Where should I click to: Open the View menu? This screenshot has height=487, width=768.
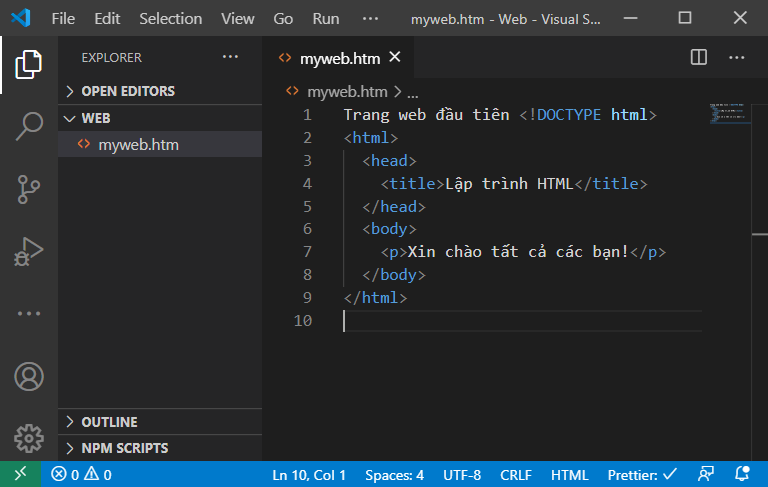pyautogui.click(x=238, y=19)
